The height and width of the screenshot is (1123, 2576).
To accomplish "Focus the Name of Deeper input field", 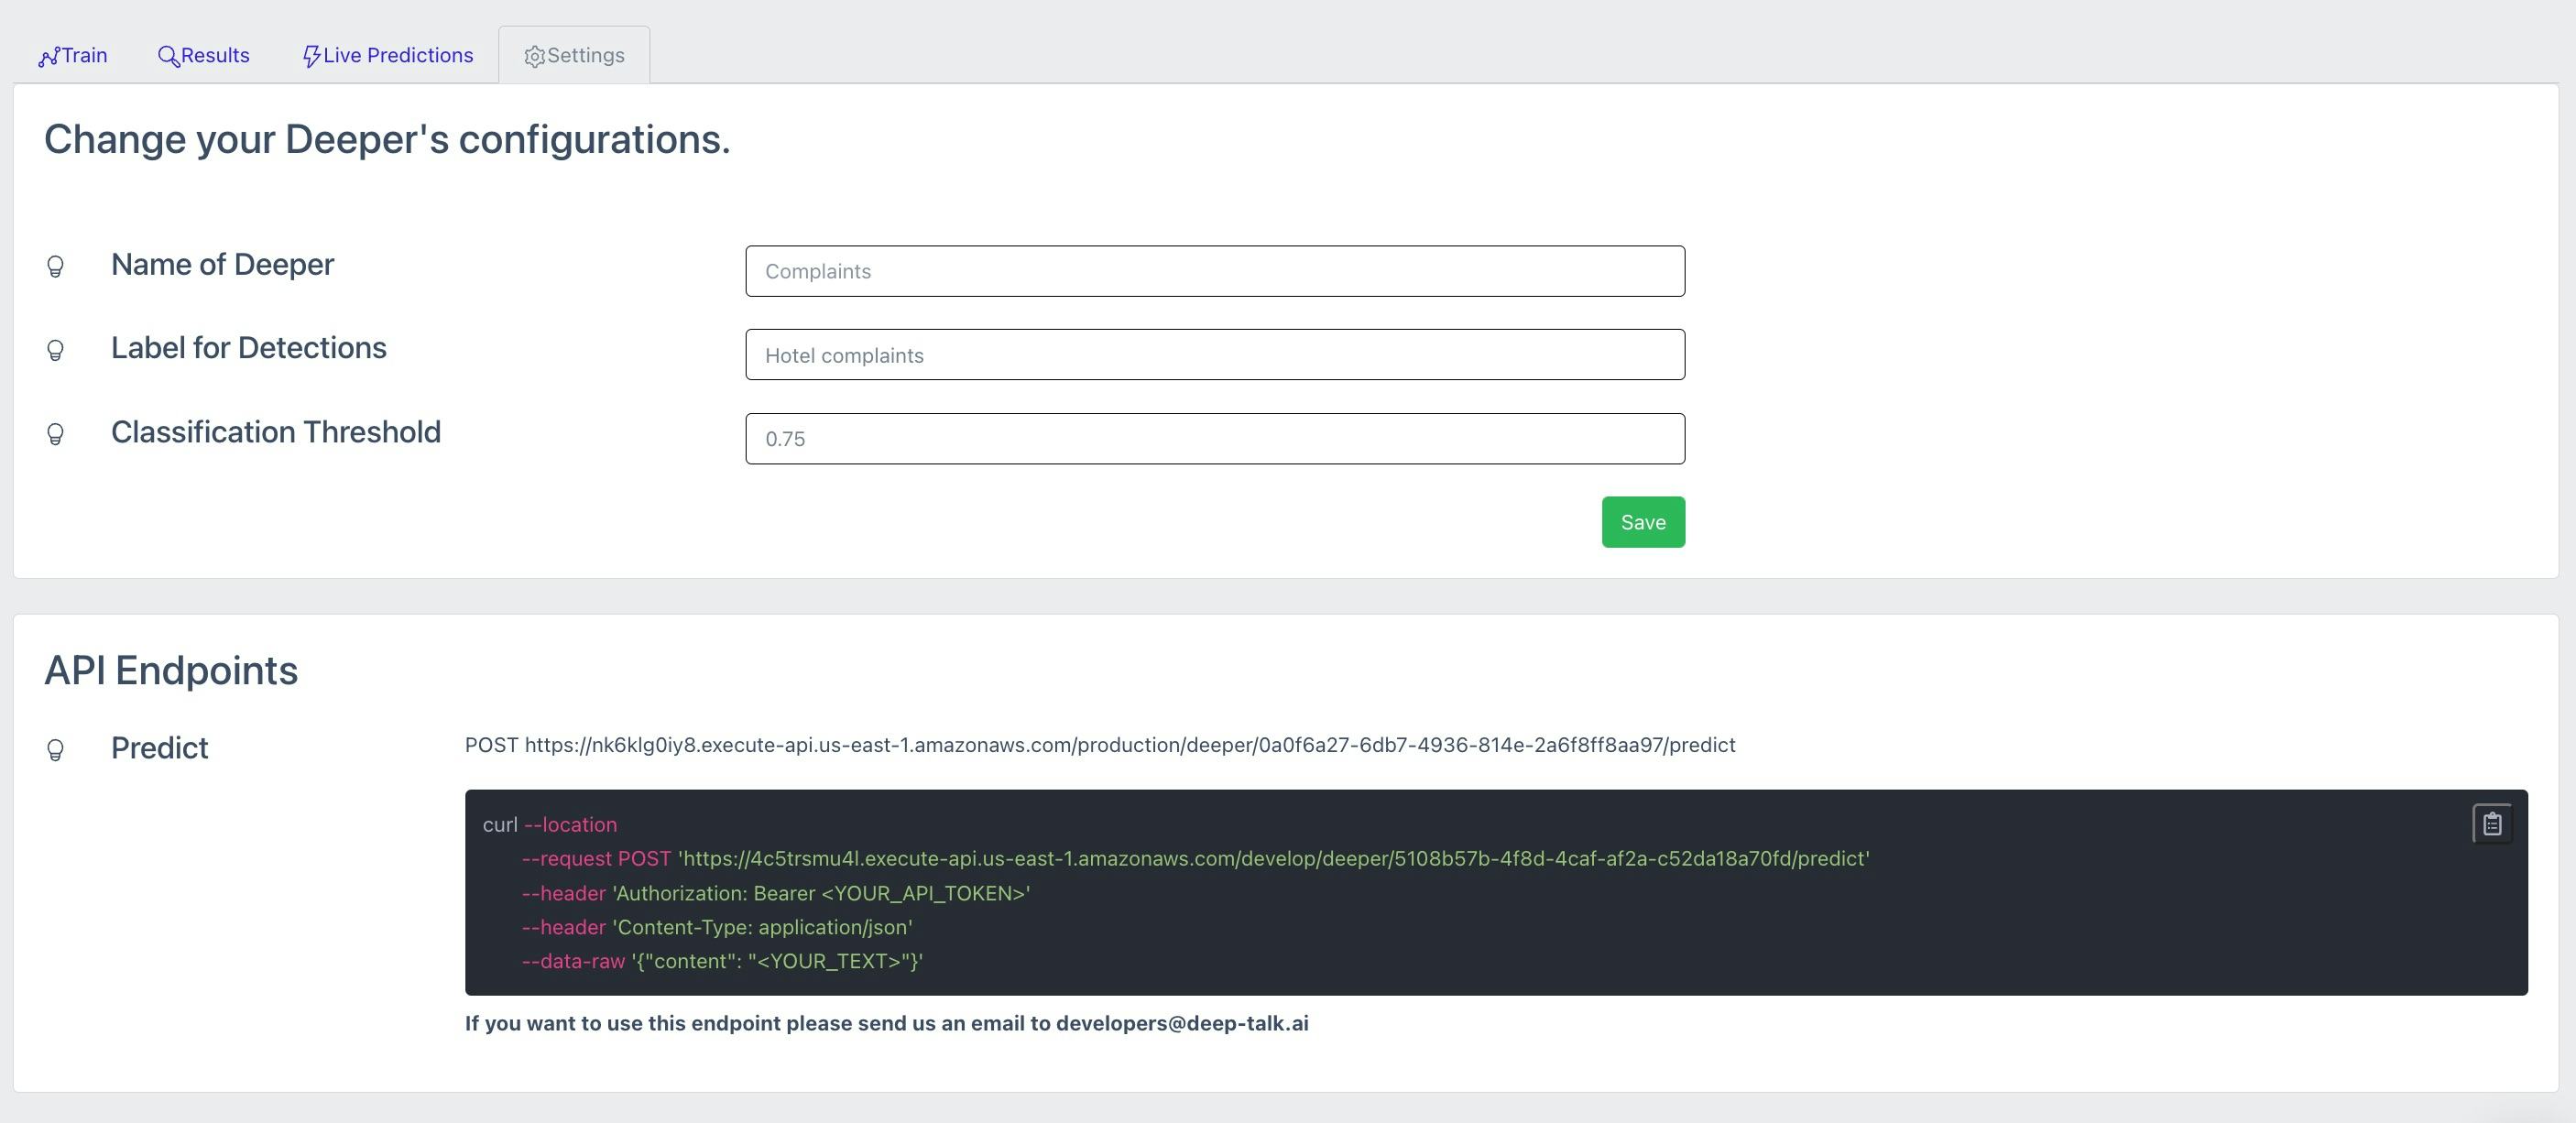I will point(1214,271).
